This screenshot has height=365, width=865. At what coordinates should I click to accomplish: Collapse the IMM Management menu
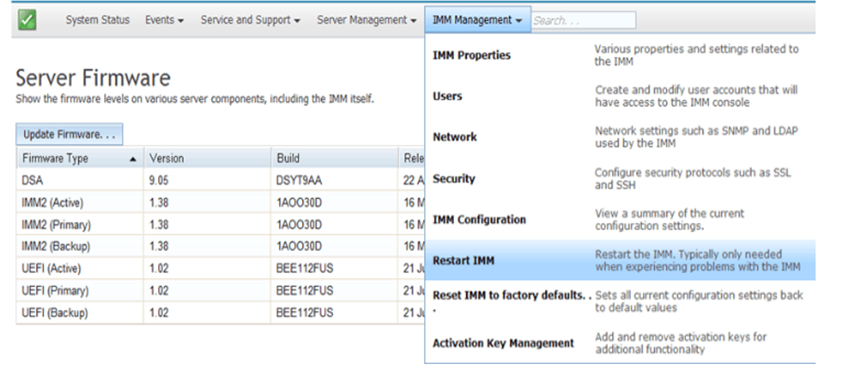point(478,20)
